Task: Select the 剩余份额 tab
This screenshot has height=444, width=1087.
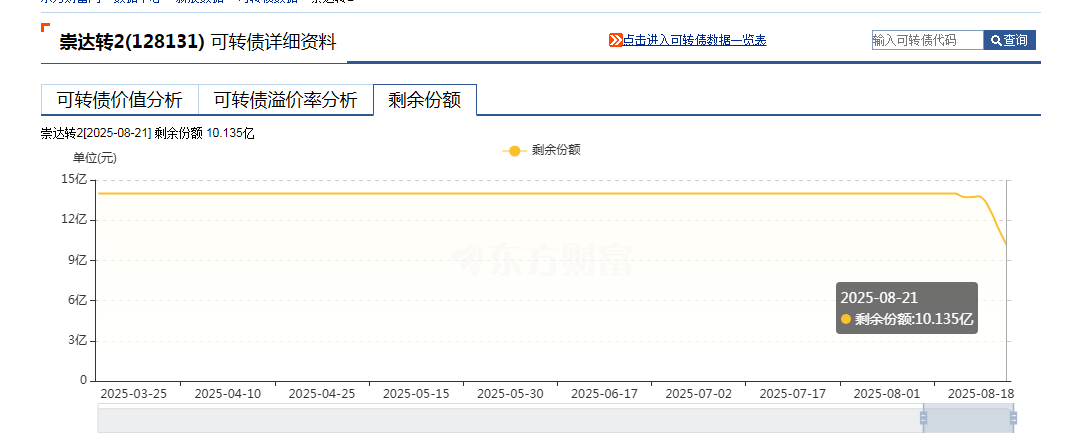Action: pyautogui.click(x=425, y=100)
